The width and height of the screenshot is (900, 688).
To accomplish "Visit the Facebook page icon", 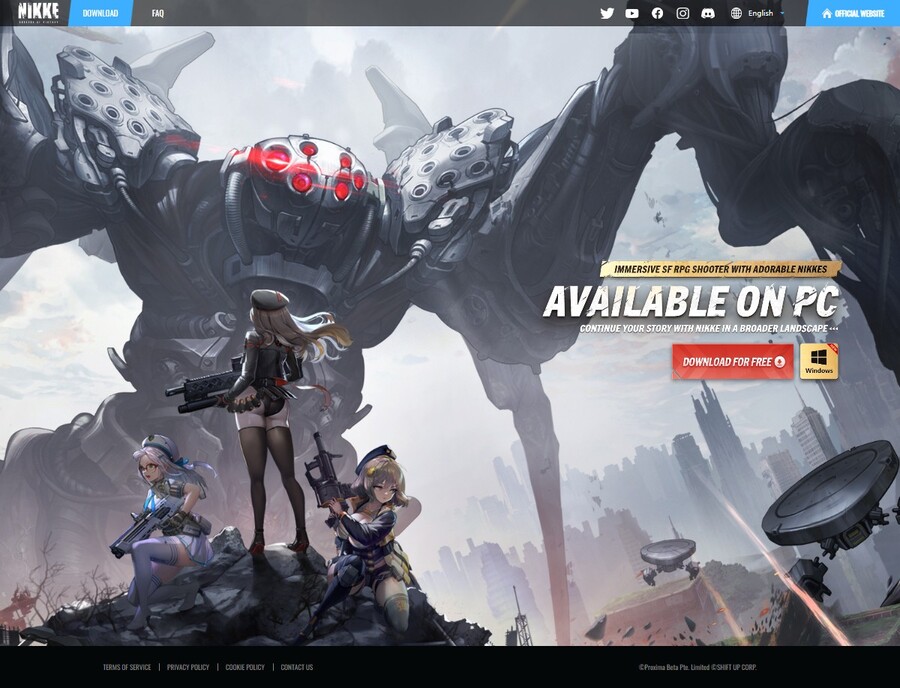I will pyautogui.click(x=657, y=13).
